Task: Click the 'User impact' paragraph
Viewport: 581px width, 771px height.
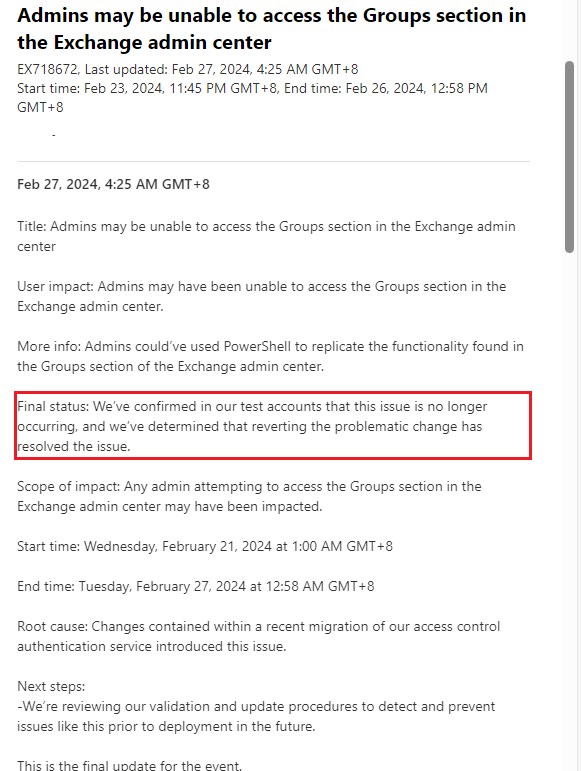Action: pyautogui.click(x=261, y=297)
